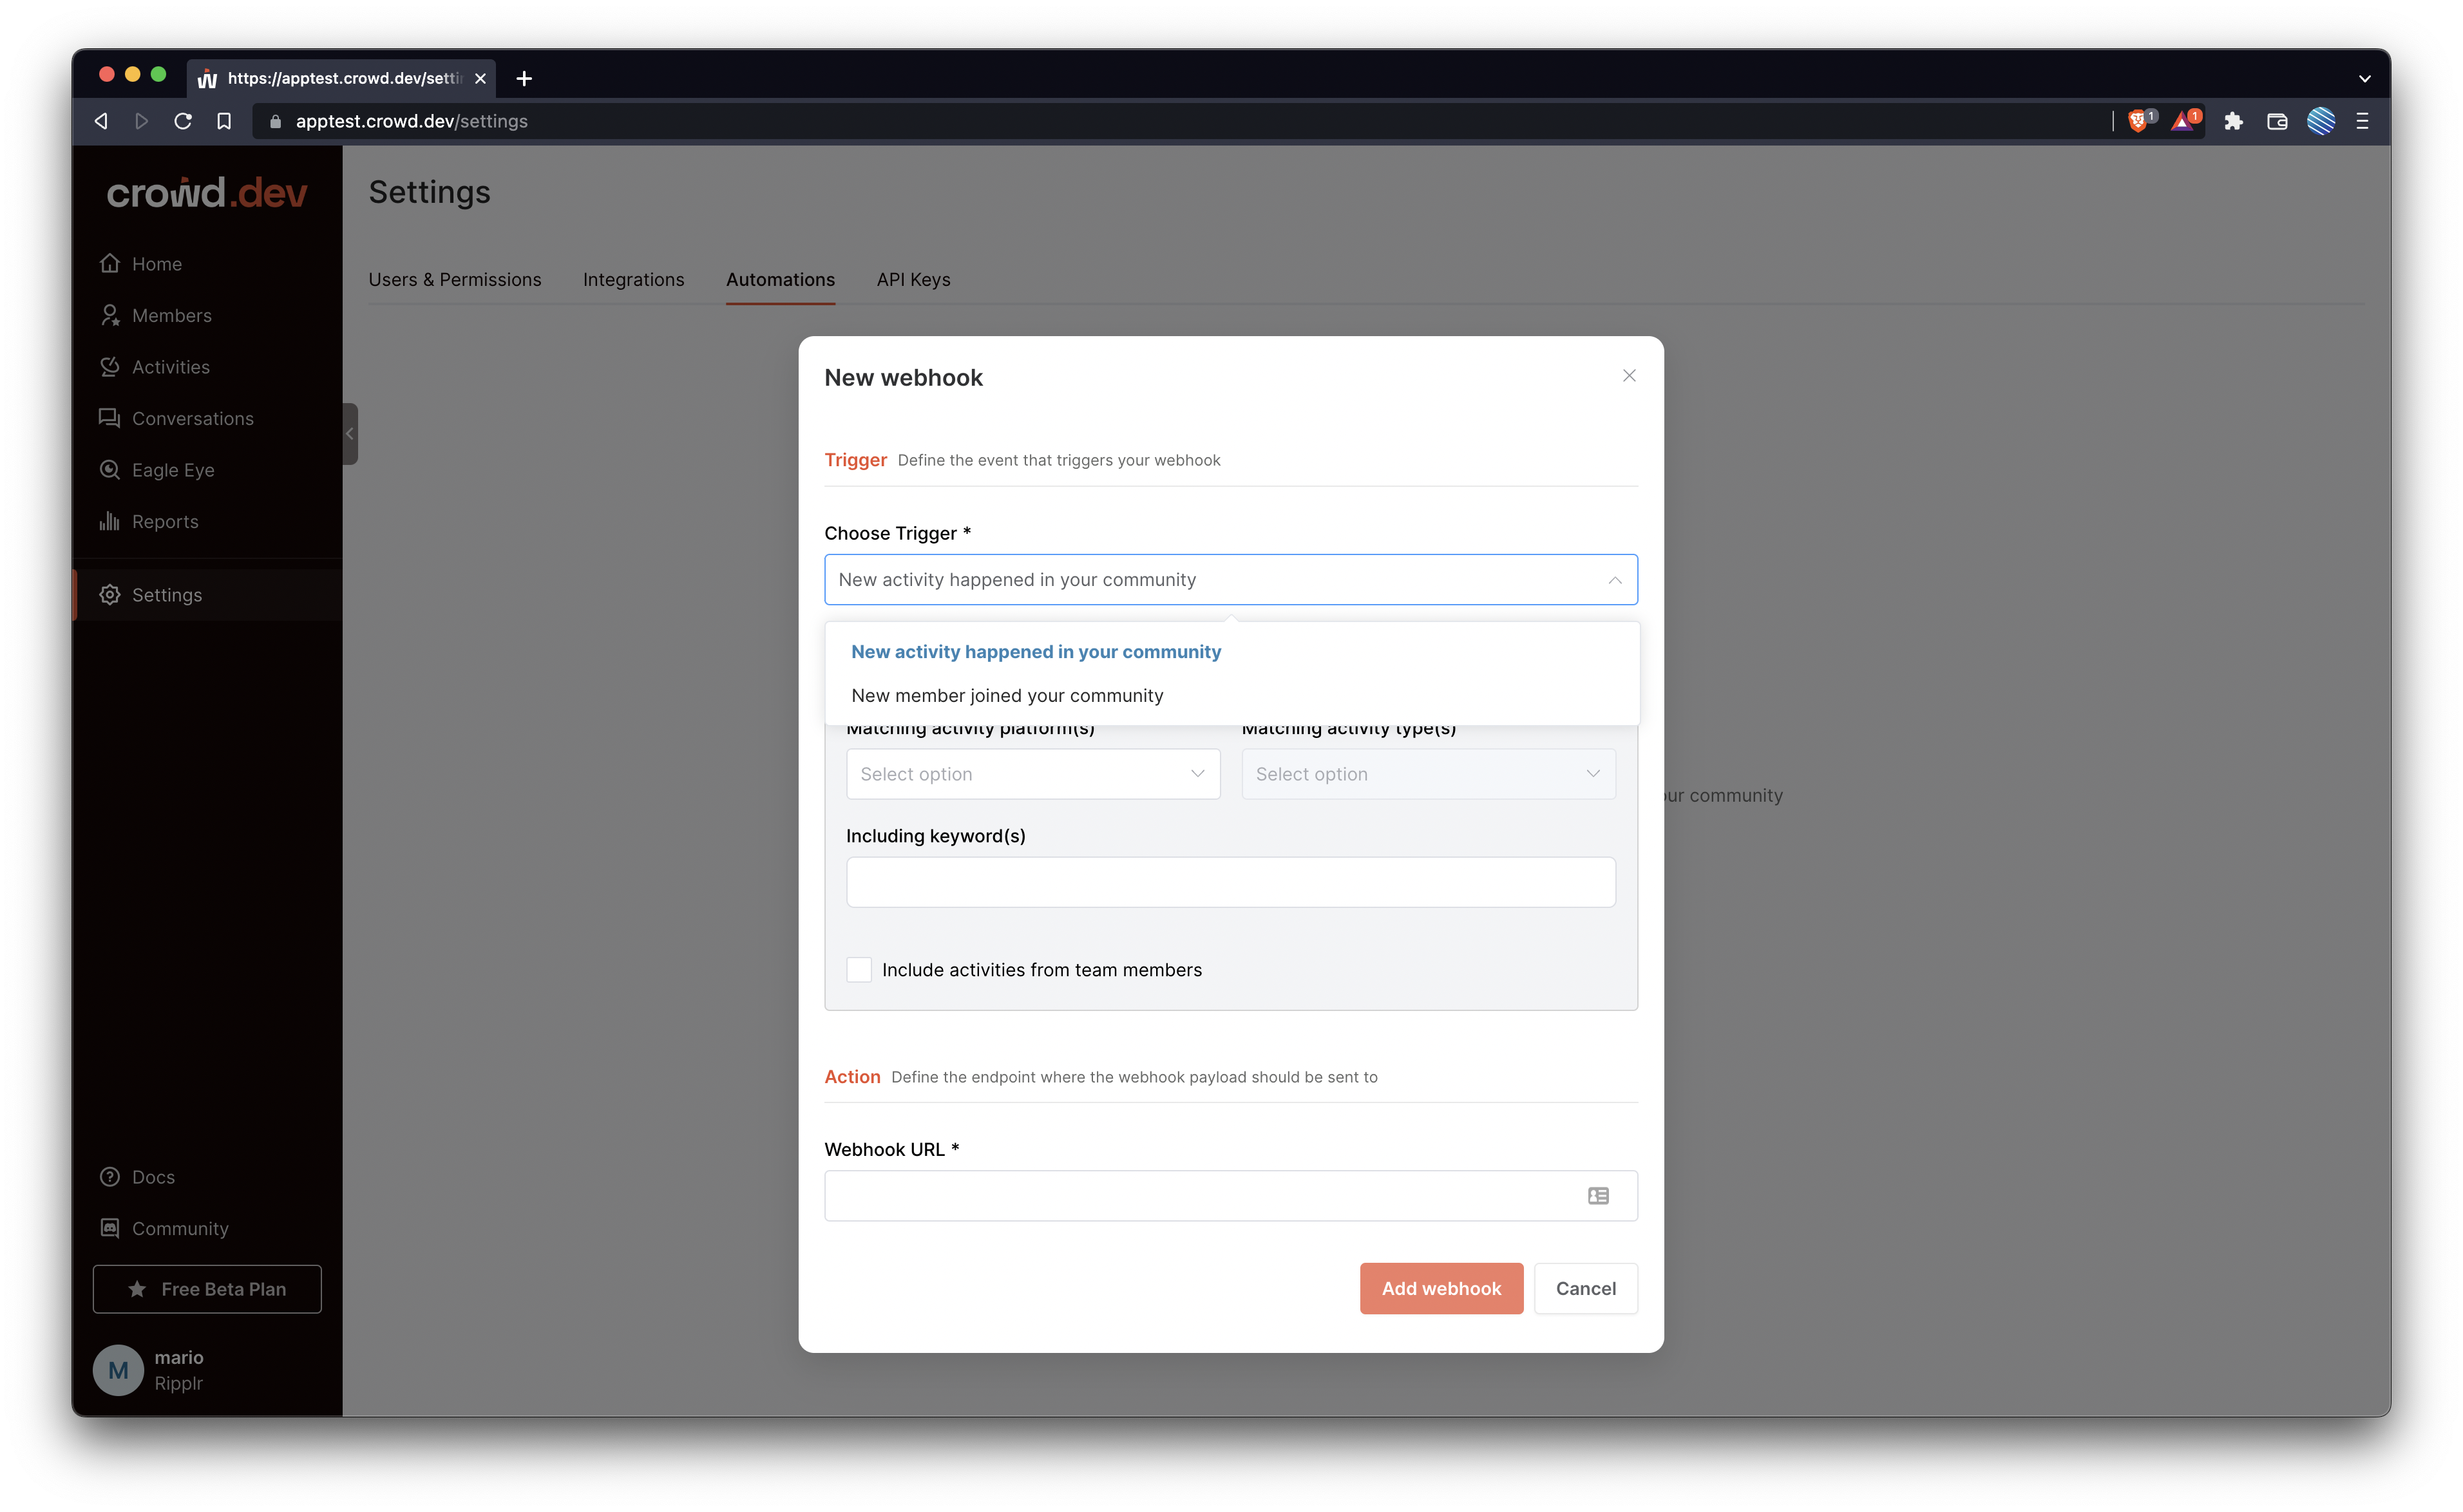Viewport: 2463px width, 1512px height.
Task: Open Matching activity type(s) dropdown
Action: pos(1428,774)
